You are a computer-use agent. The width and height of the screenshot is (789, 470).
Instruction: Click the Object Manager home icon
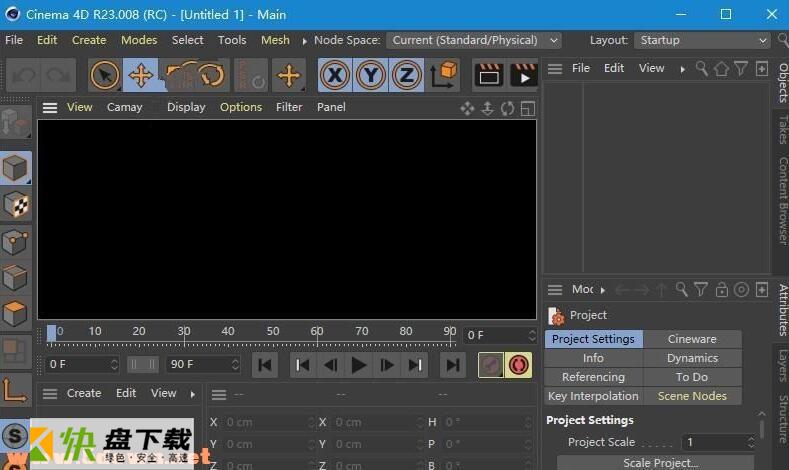[721, 68]
